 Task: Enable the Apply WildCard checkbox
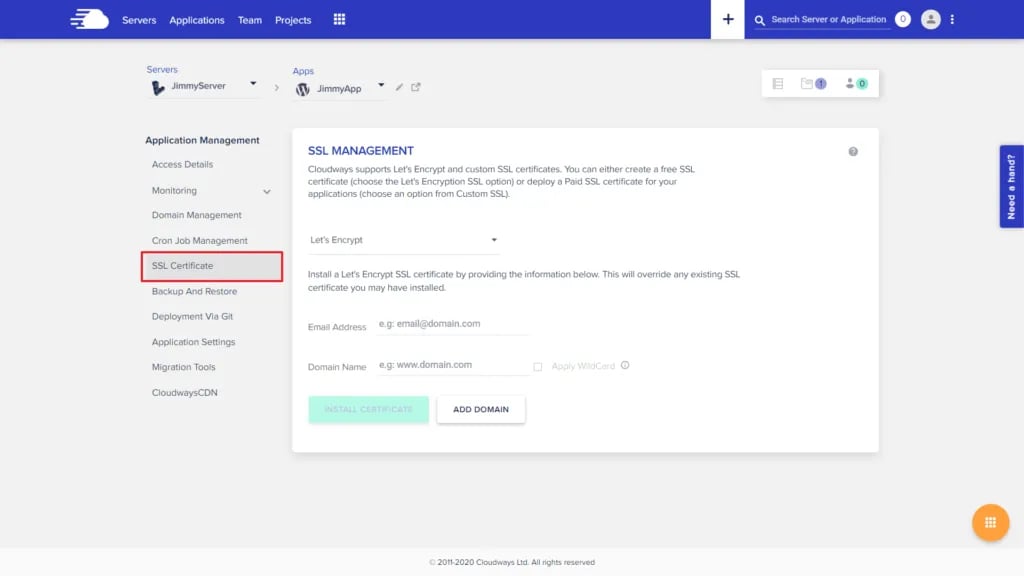tap(537, 366)
